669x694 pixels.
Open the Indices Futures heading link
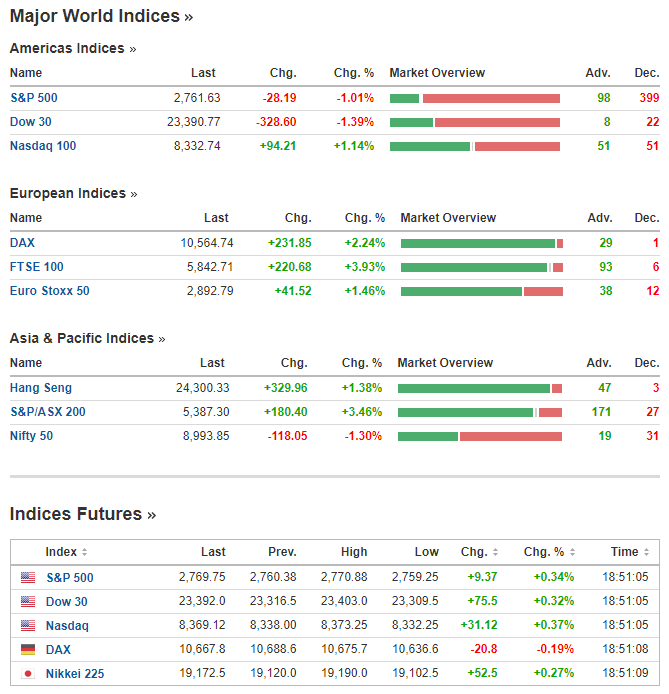[83, 514]
